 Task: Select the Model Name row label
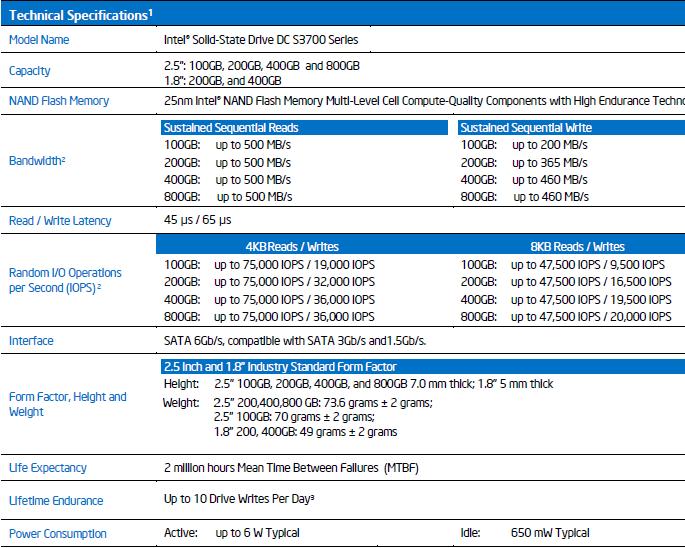coord(39,40)
